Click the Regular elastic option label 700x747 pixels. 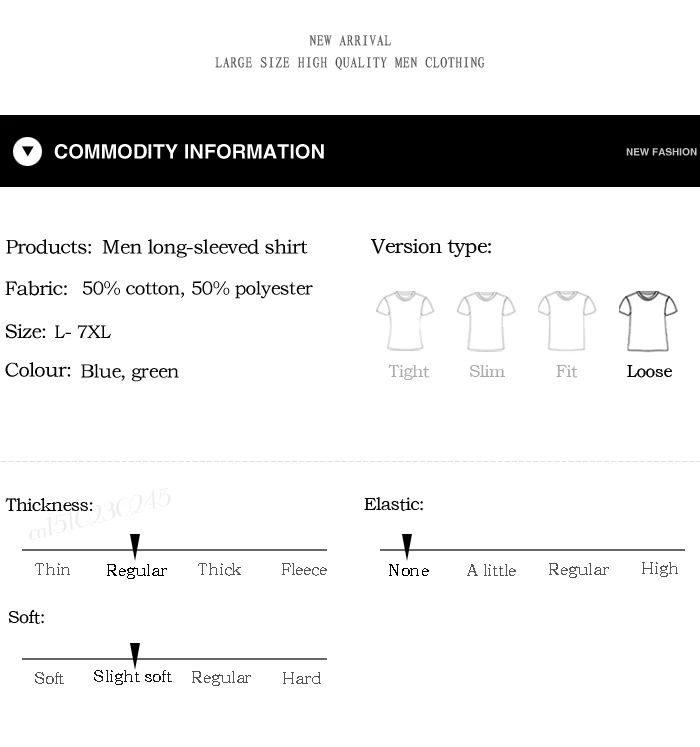pyautogui.click(x=578, y=570)
